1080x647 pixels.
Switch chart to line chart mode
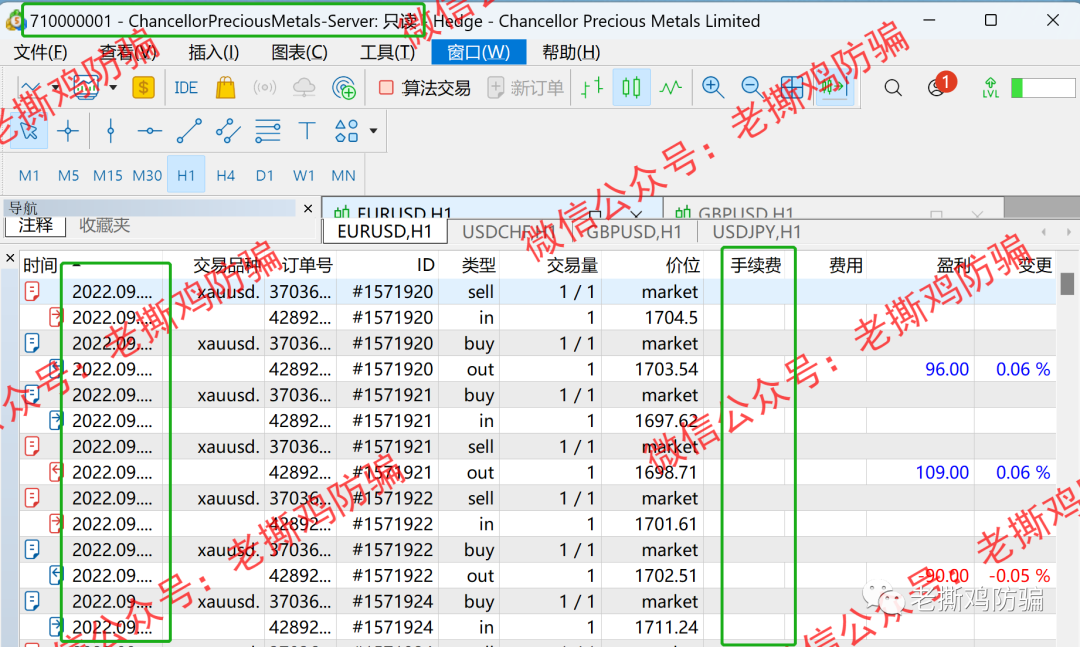pos(670,88)
